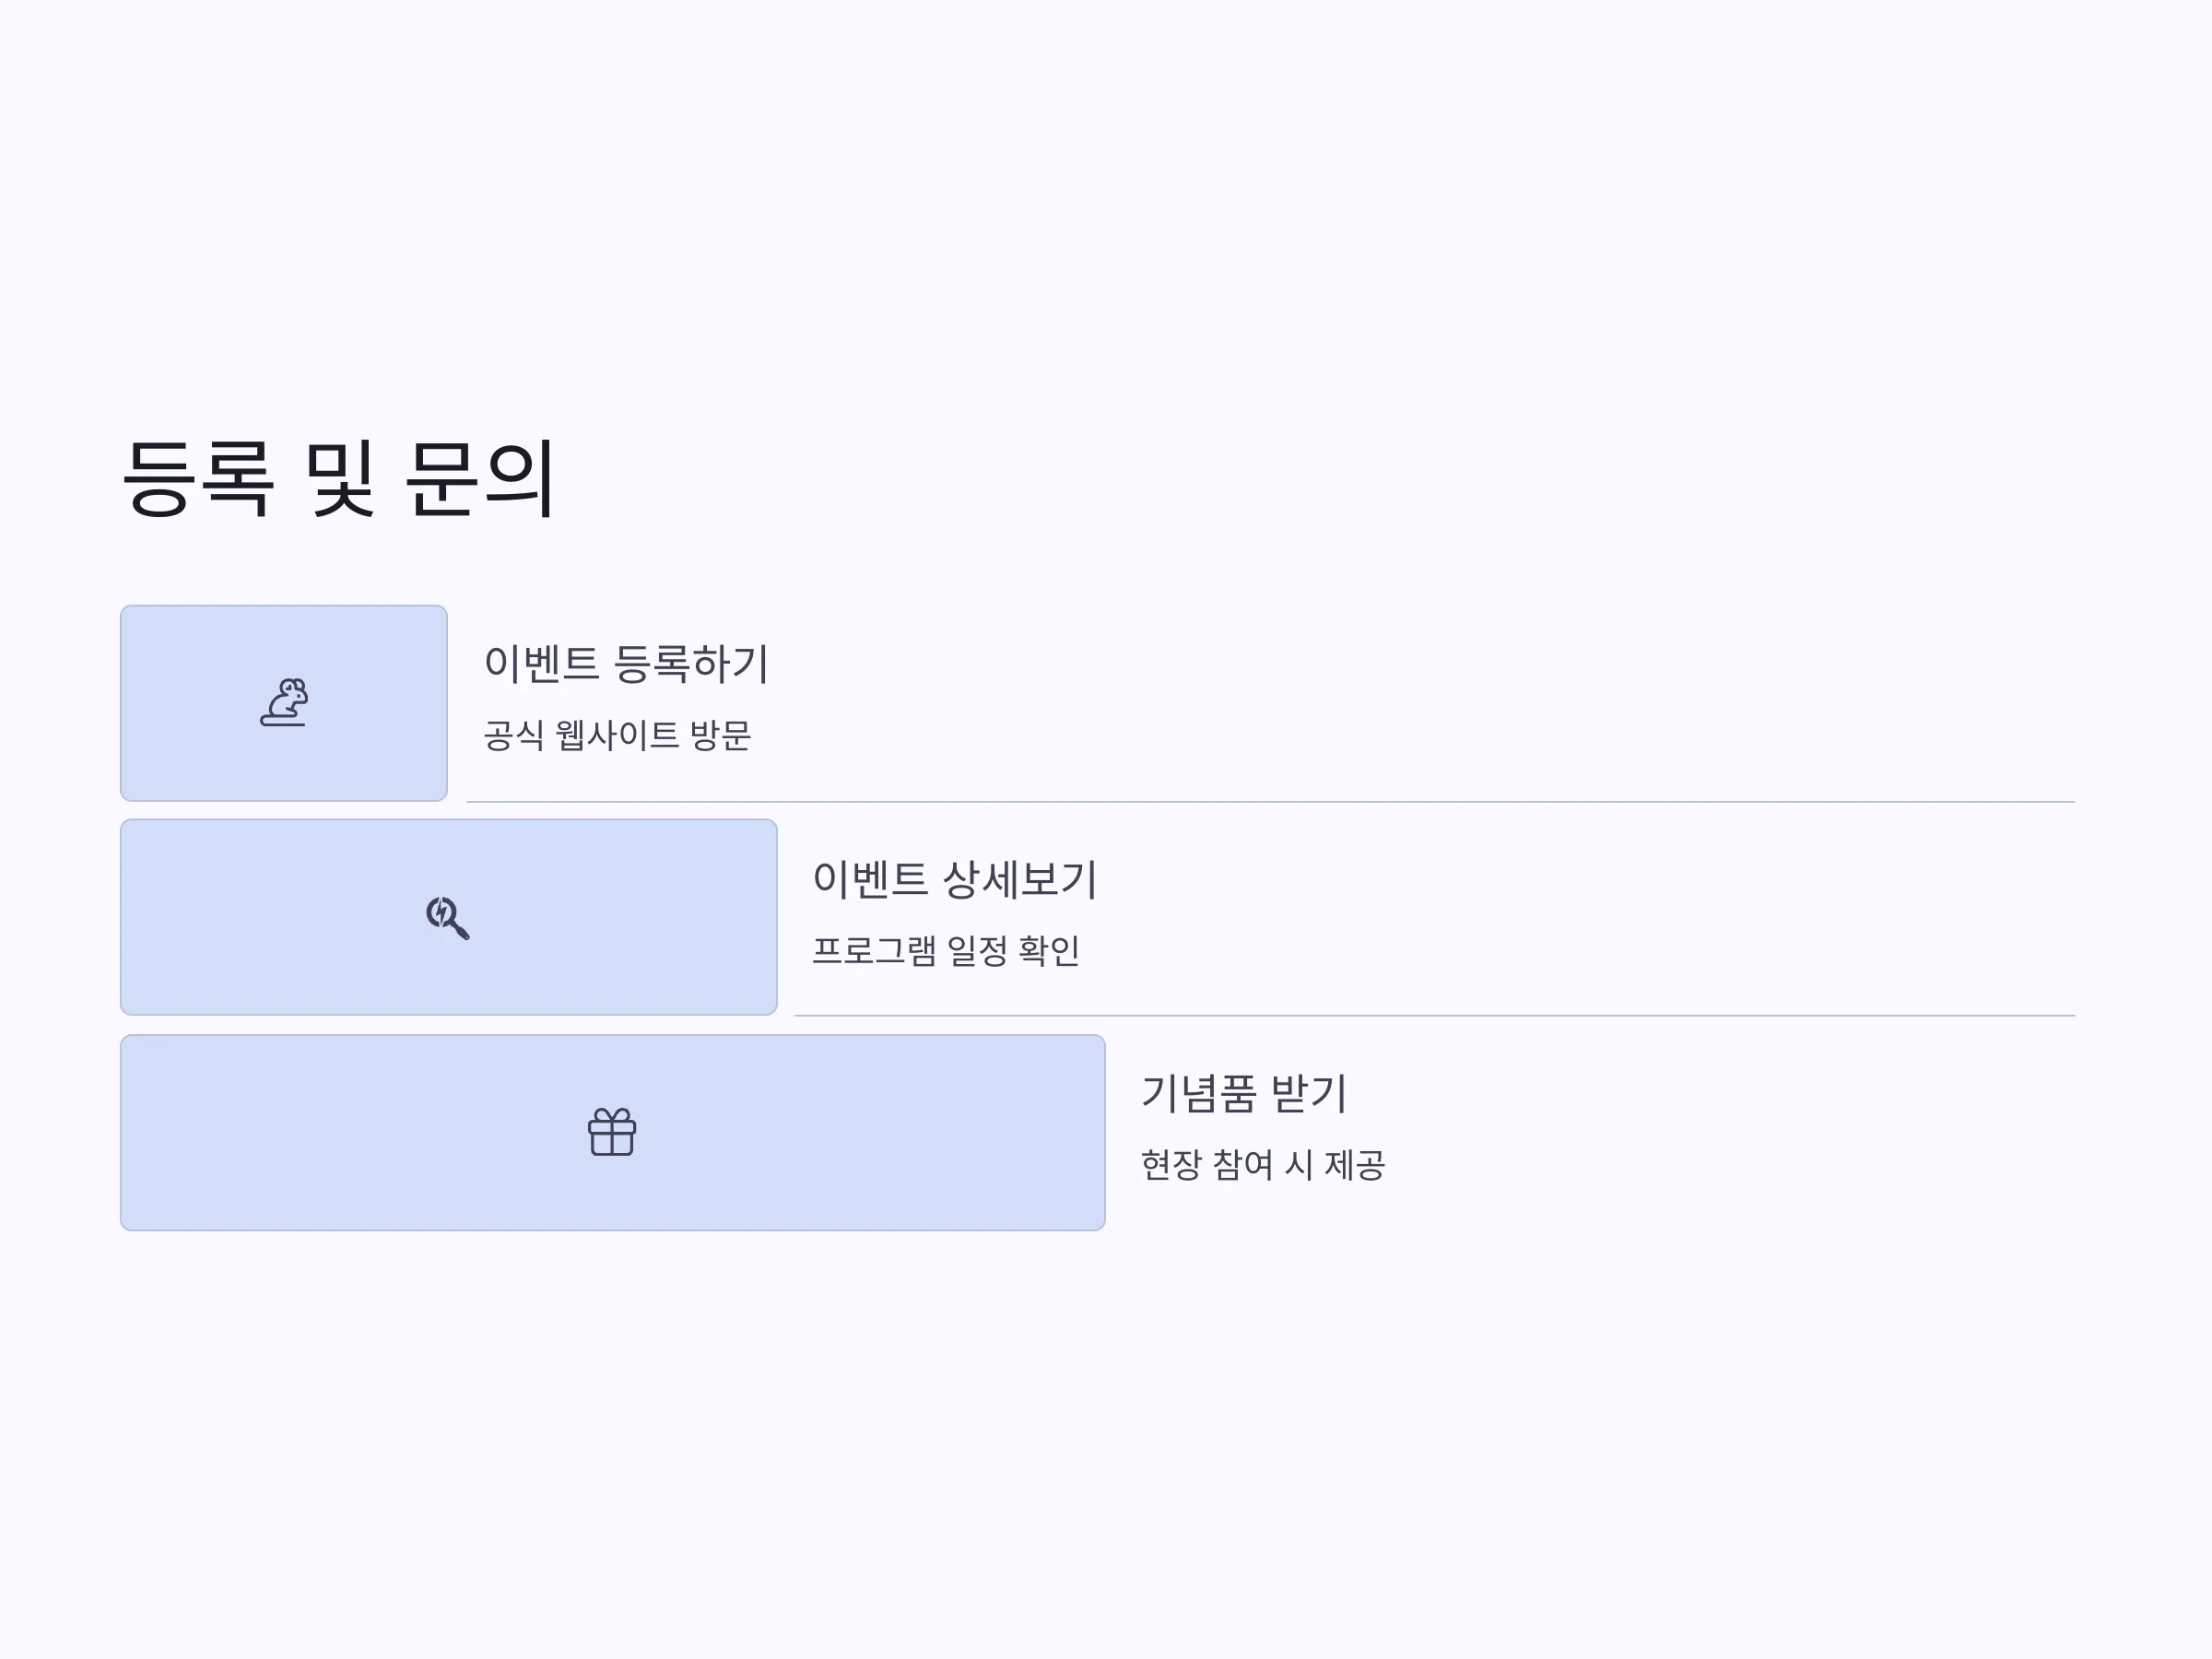The height and width of the screenshot is (1659, 2212).
Task: Click 상세보기 in the second heading
Action: [1020, 879]
